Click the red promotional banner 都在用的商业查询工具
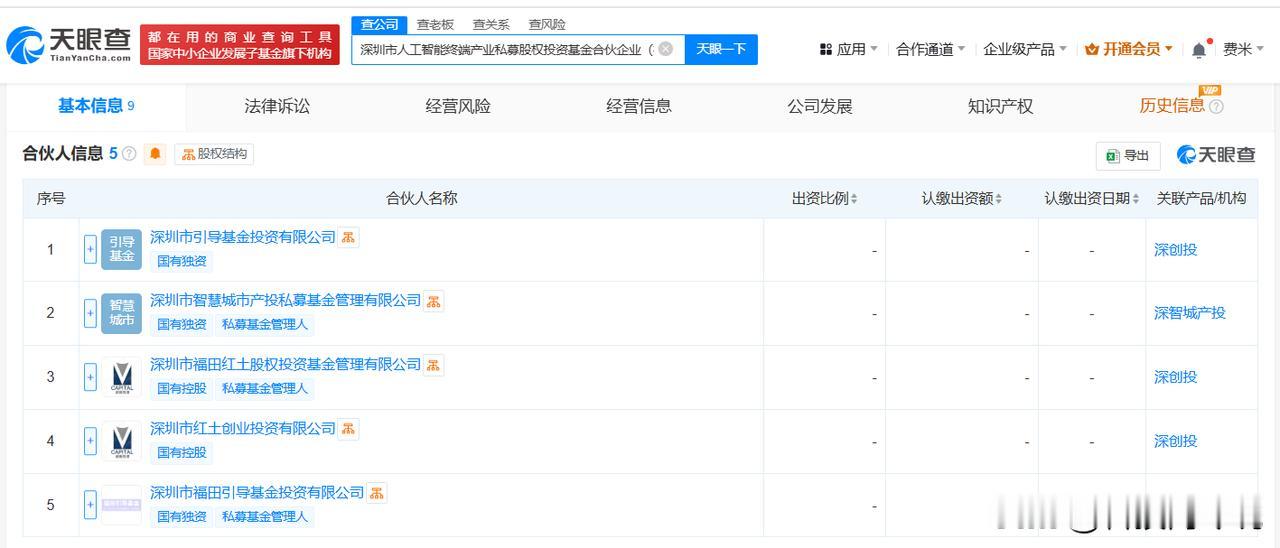 click(x=240, y=45)
